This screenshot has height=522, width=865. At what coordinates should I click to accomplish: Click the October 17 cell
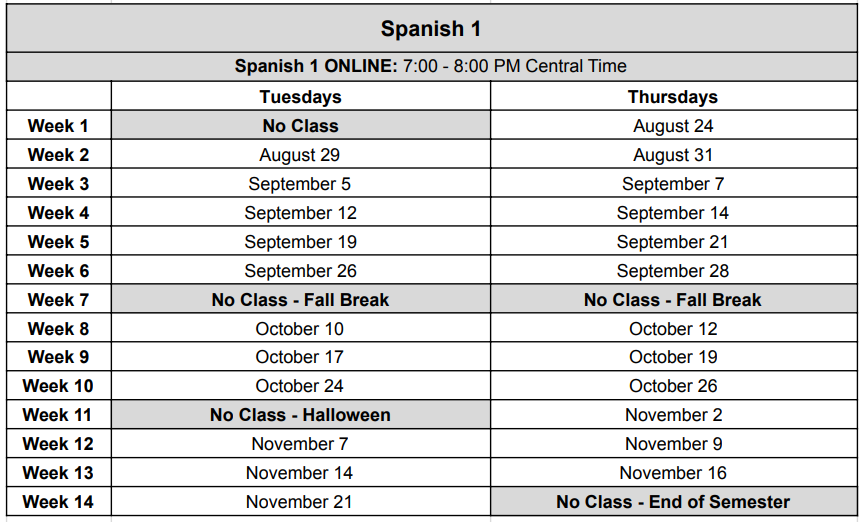(x=301, y=356)
